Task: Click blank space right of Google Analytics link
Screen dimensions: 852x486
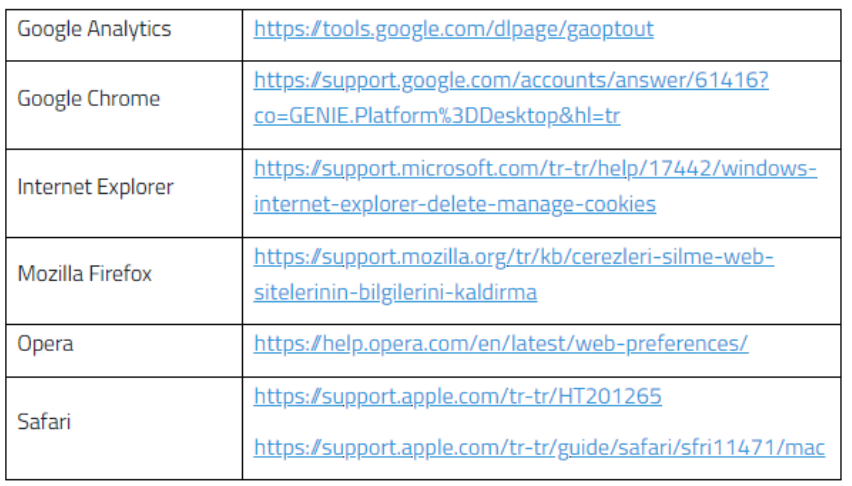Action: (x=748, y=29)
